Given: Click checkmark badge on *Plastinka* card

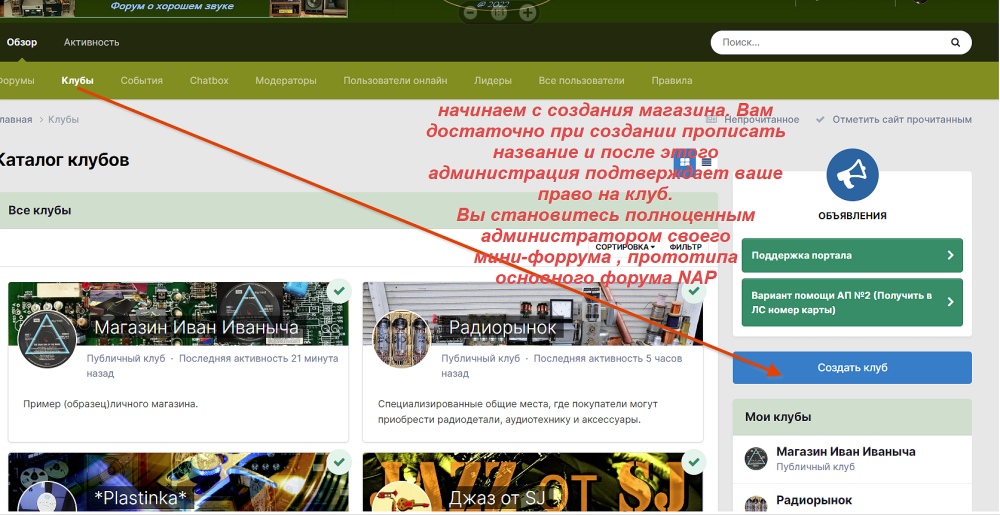Looking at the screenshot, I should pos(340,462).
